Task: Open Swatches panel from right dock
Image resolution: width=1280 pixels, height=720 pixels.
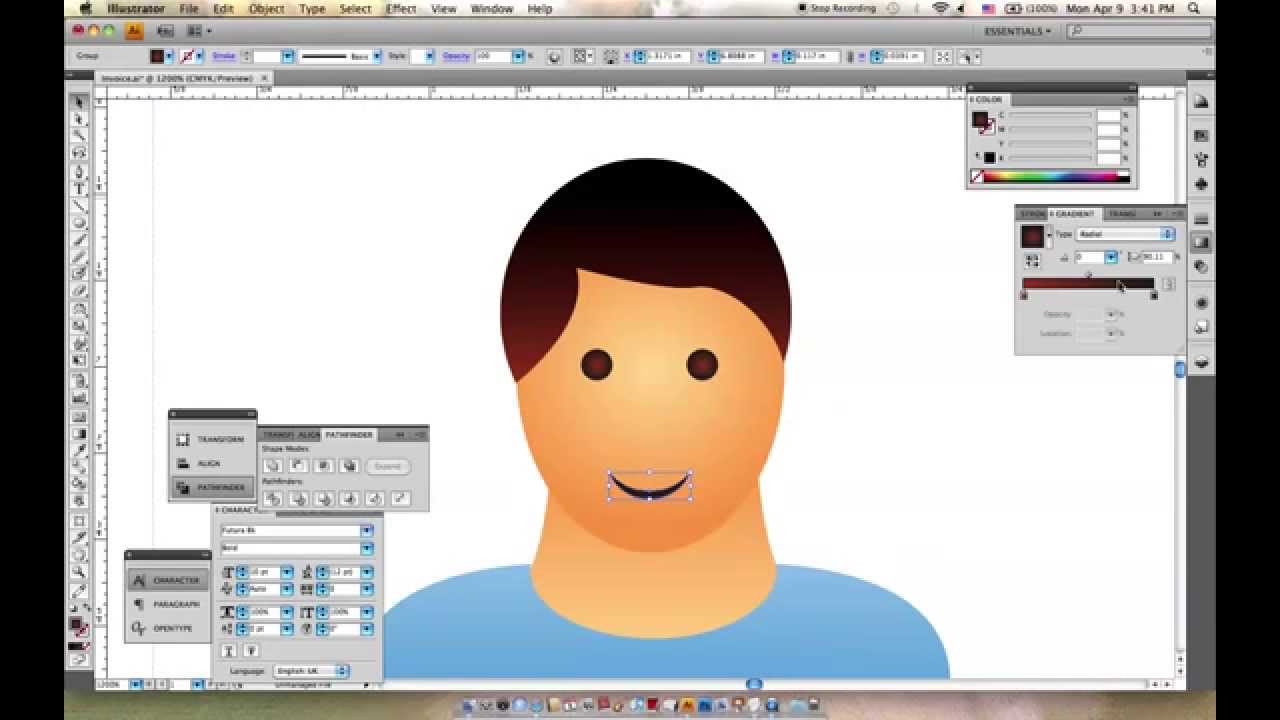Action: 1201,135
